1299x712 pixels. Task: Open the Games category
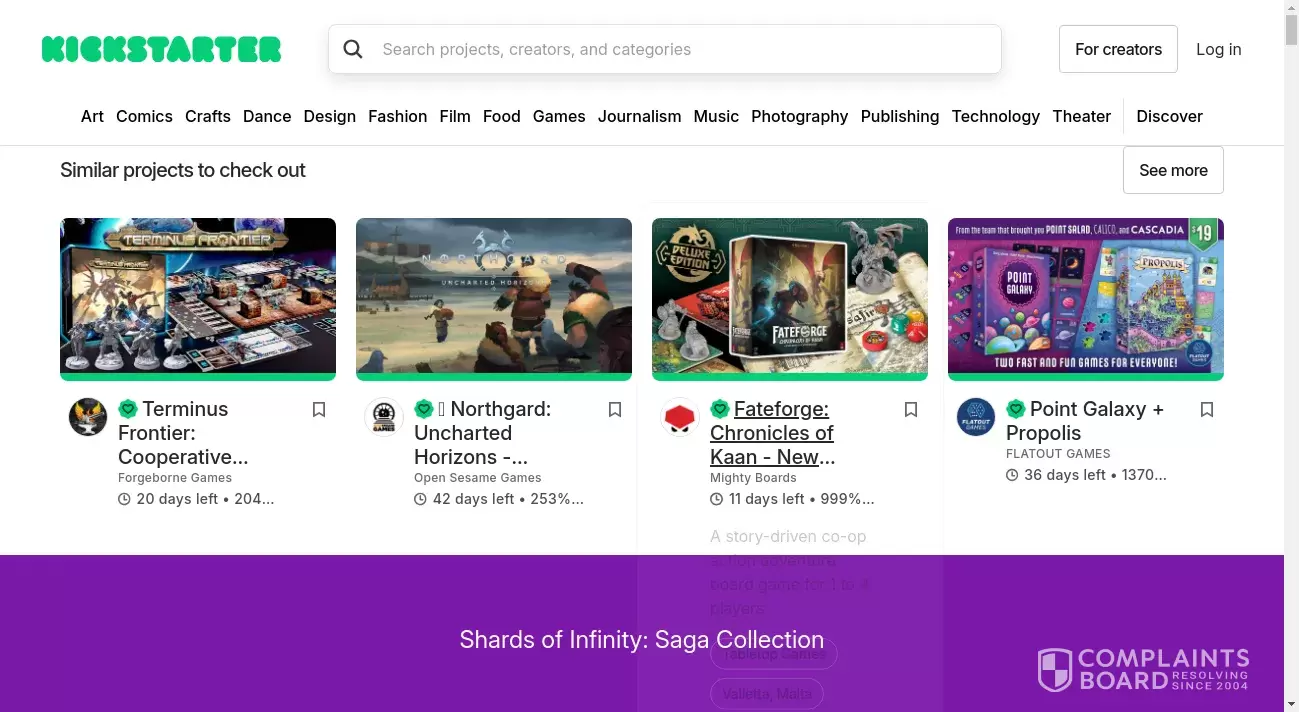click(x=559, y=116)
